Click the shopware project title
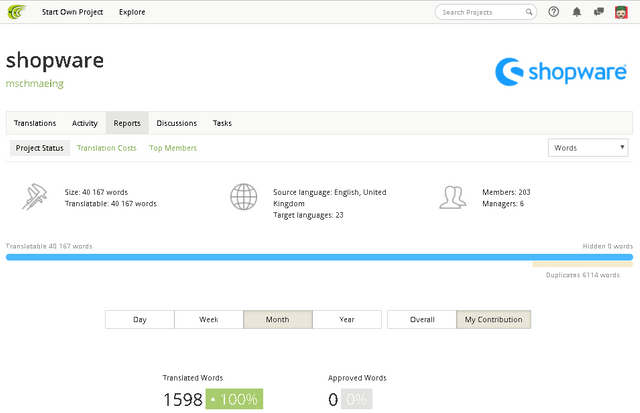 [x=55, y=61]
